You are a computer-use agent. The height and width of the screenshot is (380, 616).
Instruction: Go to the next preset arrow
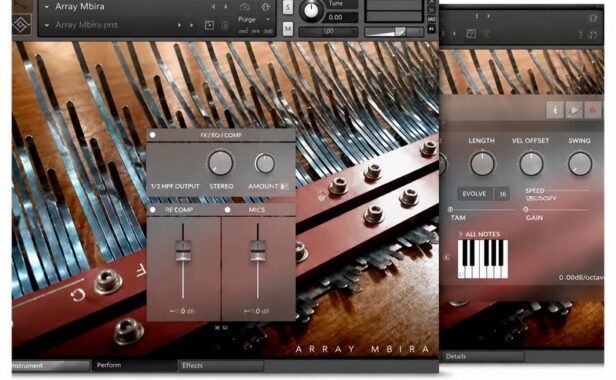[192, 25]
